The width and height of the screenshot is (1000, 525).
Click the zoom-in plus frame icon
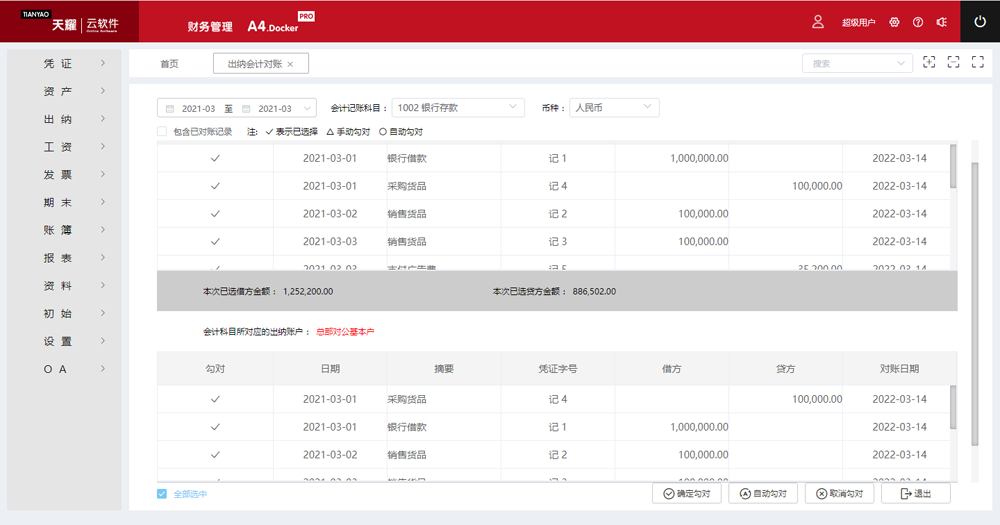click(929, 62)
